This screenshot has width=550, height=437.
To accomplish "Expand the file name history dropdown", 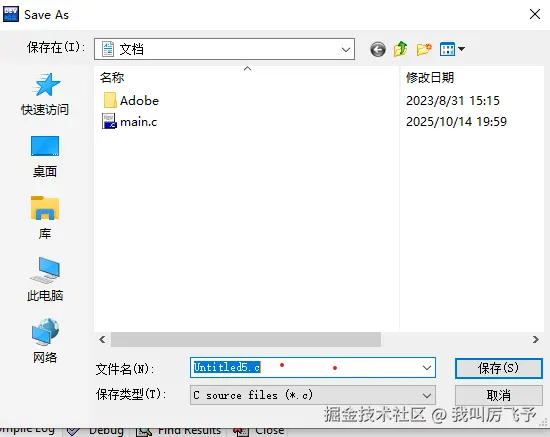I will coord(427,368).
